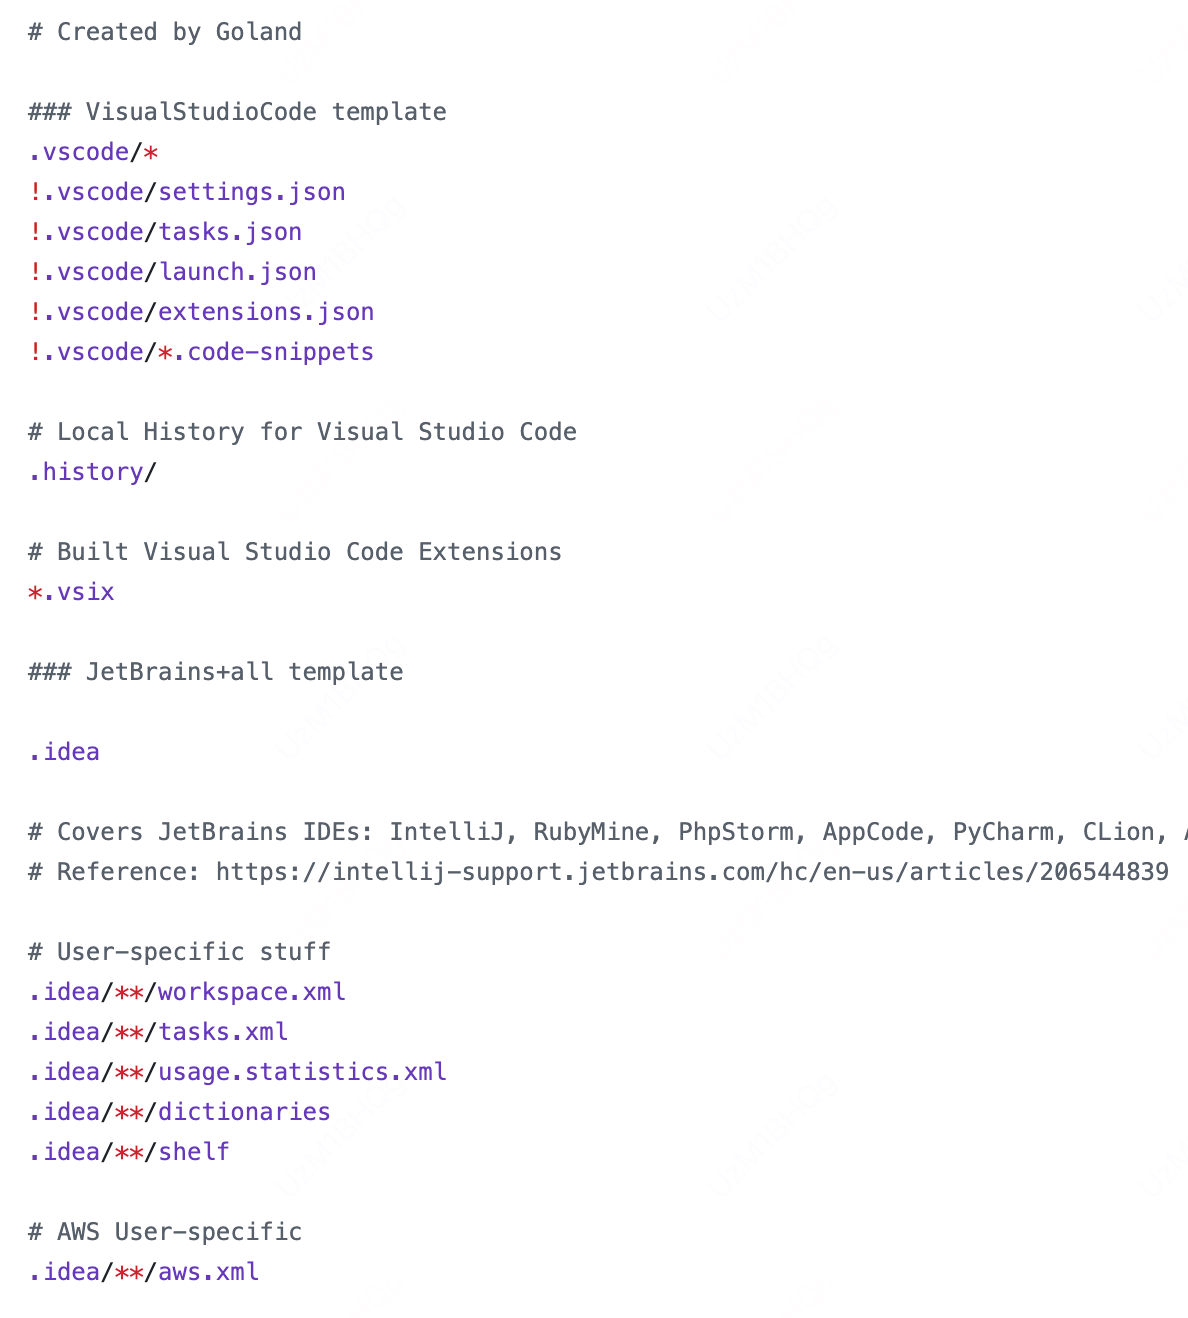Click the VisualStudioCode template heading line
Viewport: 1188px width, 1318px height.
coord(237,112)
